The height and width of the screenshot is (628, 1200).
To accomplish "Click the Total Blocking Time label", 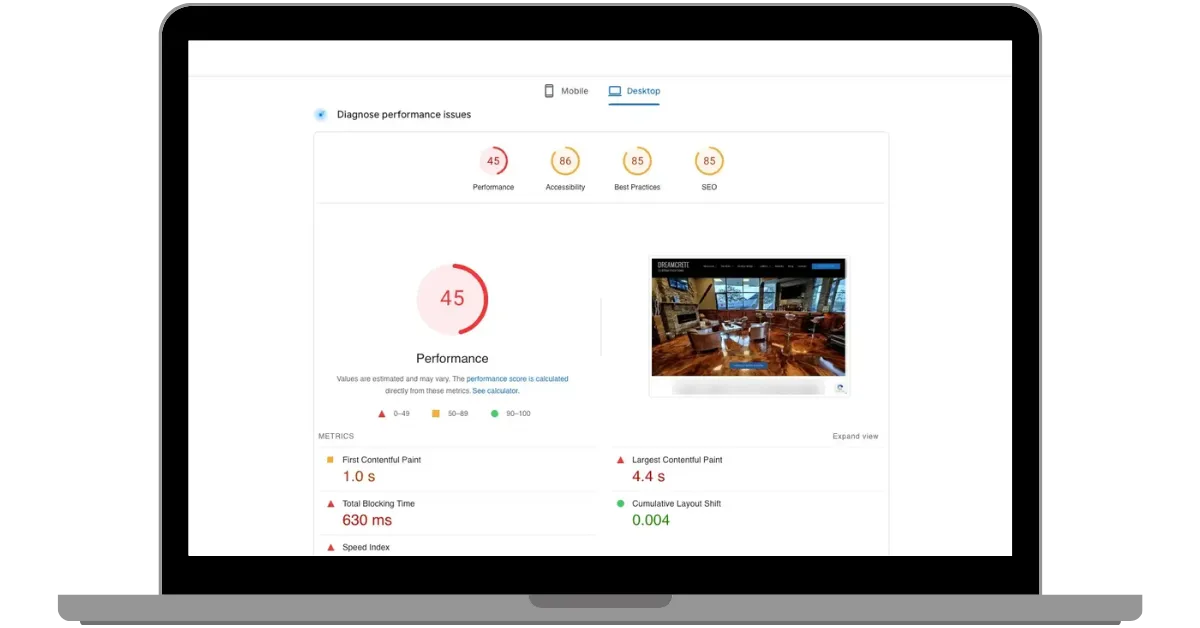I will click(378, 504).
